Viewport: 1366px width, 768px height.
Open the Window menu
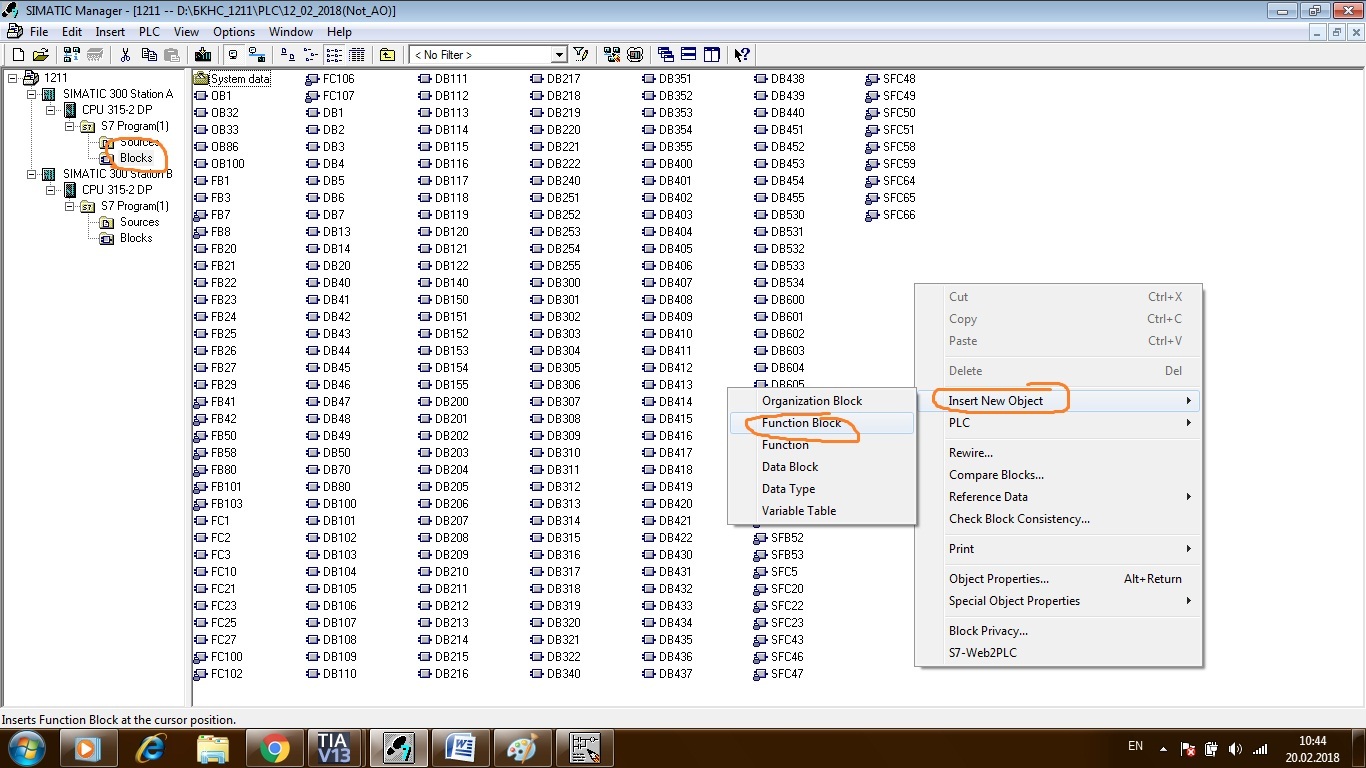click(x=291, y=32)
